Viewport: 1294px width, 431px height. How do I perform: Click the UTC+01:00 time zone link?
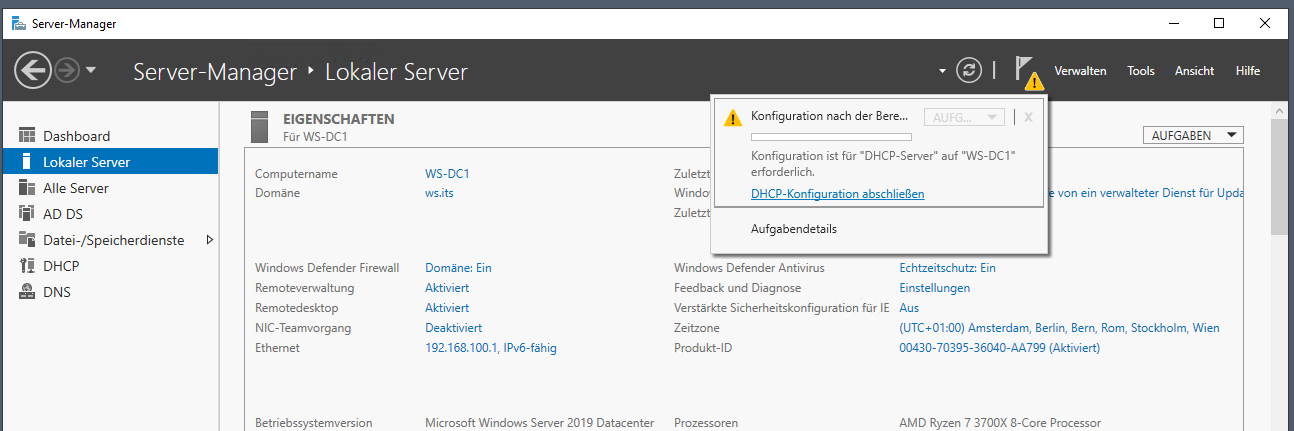point(1060,327)
